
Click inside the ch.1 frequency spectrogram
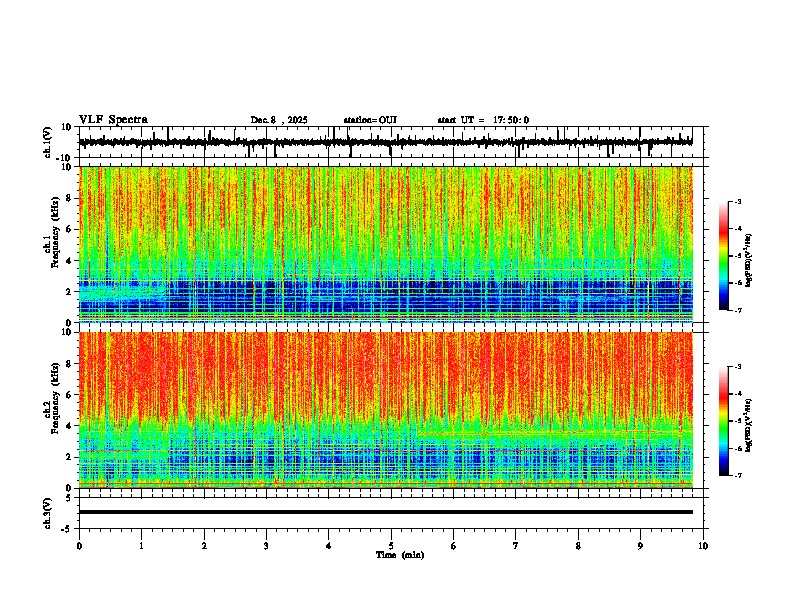pos(386,244)
